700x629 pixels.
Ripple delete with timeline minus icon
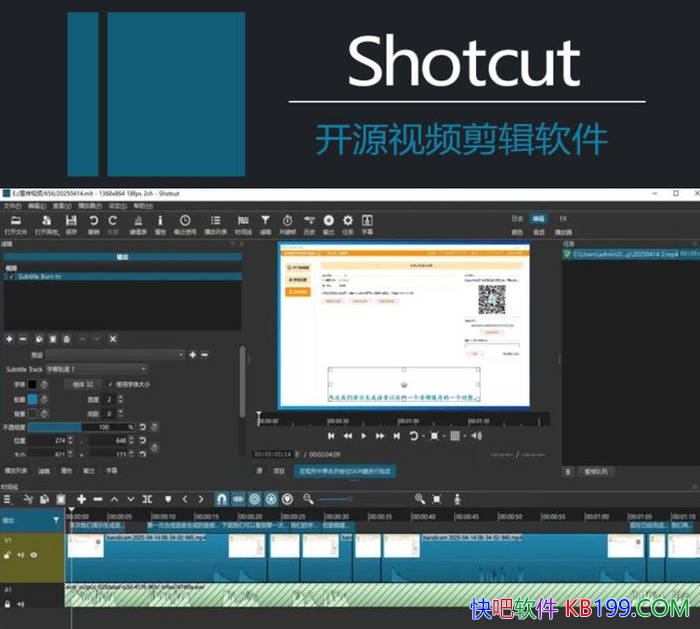click(x=98, y=499)
